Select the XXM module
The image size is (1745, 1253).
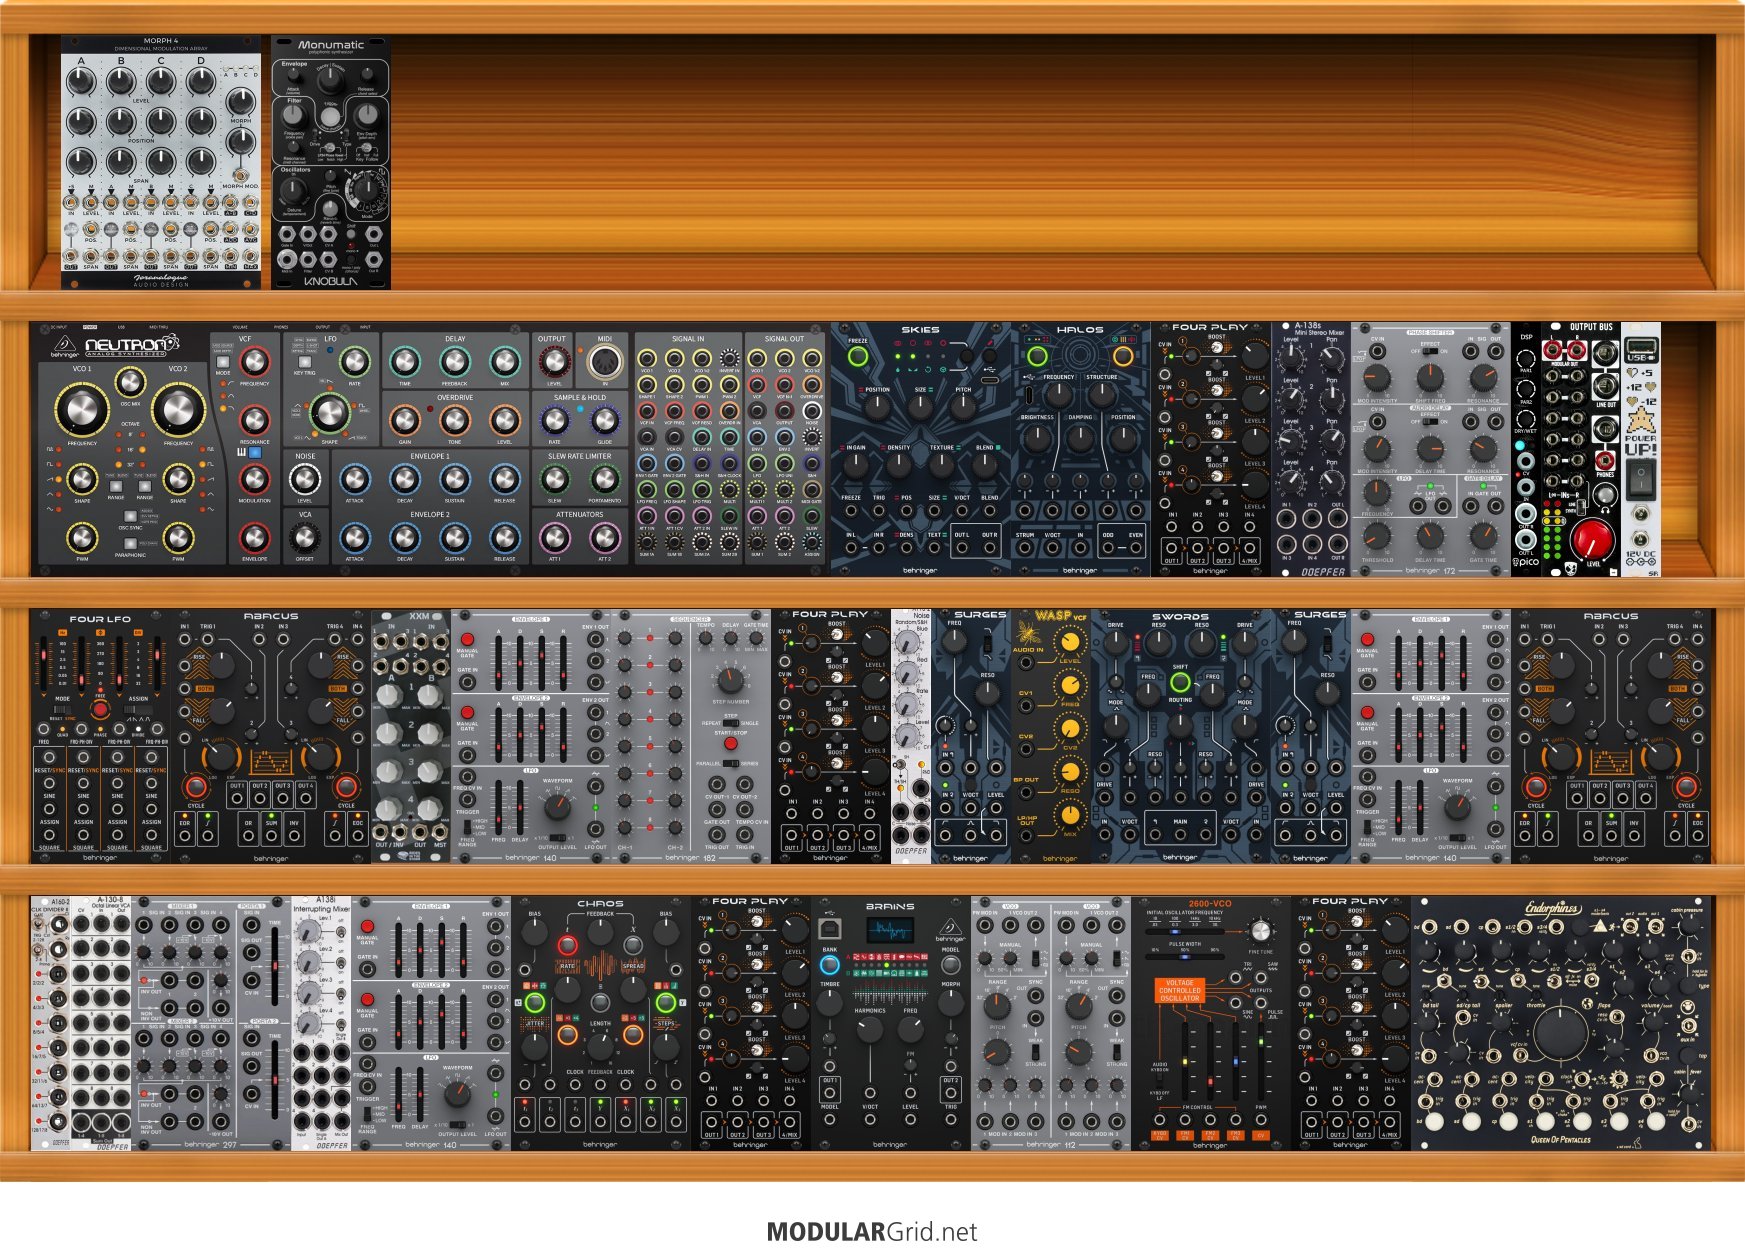point(411,736)
